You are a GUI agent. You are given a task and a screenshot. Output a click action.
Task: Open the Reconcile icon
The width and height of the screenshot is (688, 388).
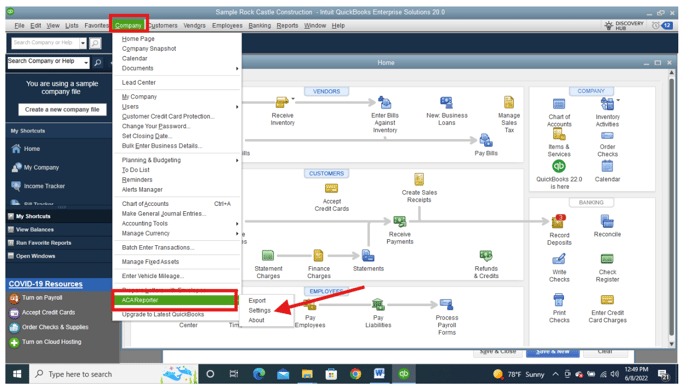[607, 221]
